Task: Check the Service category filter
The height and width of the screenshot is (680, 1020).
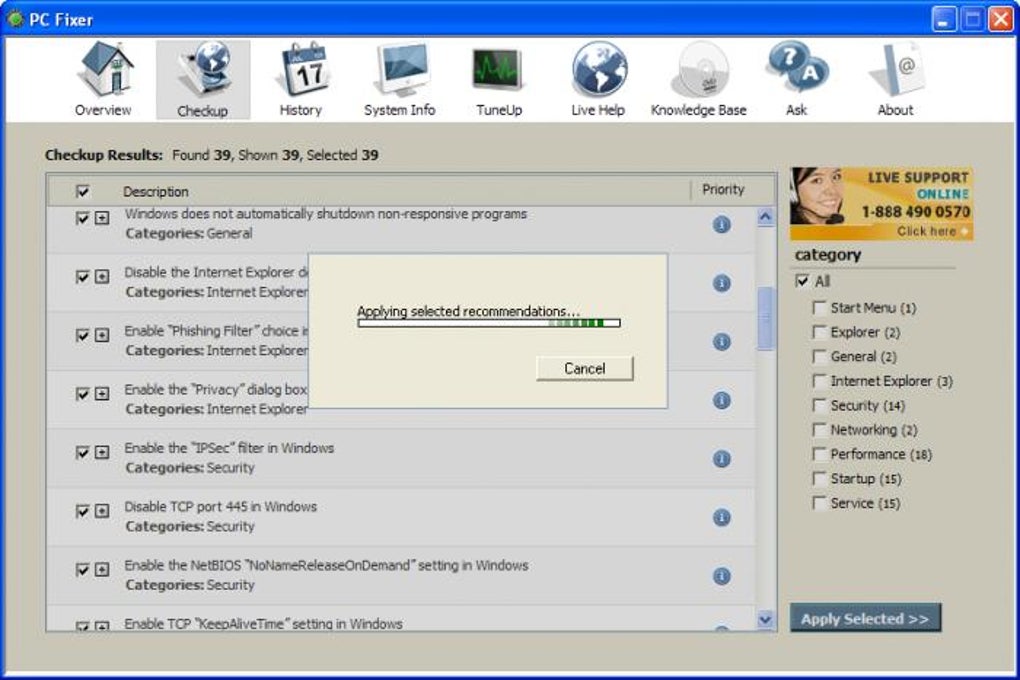Action: click(820, 503)
